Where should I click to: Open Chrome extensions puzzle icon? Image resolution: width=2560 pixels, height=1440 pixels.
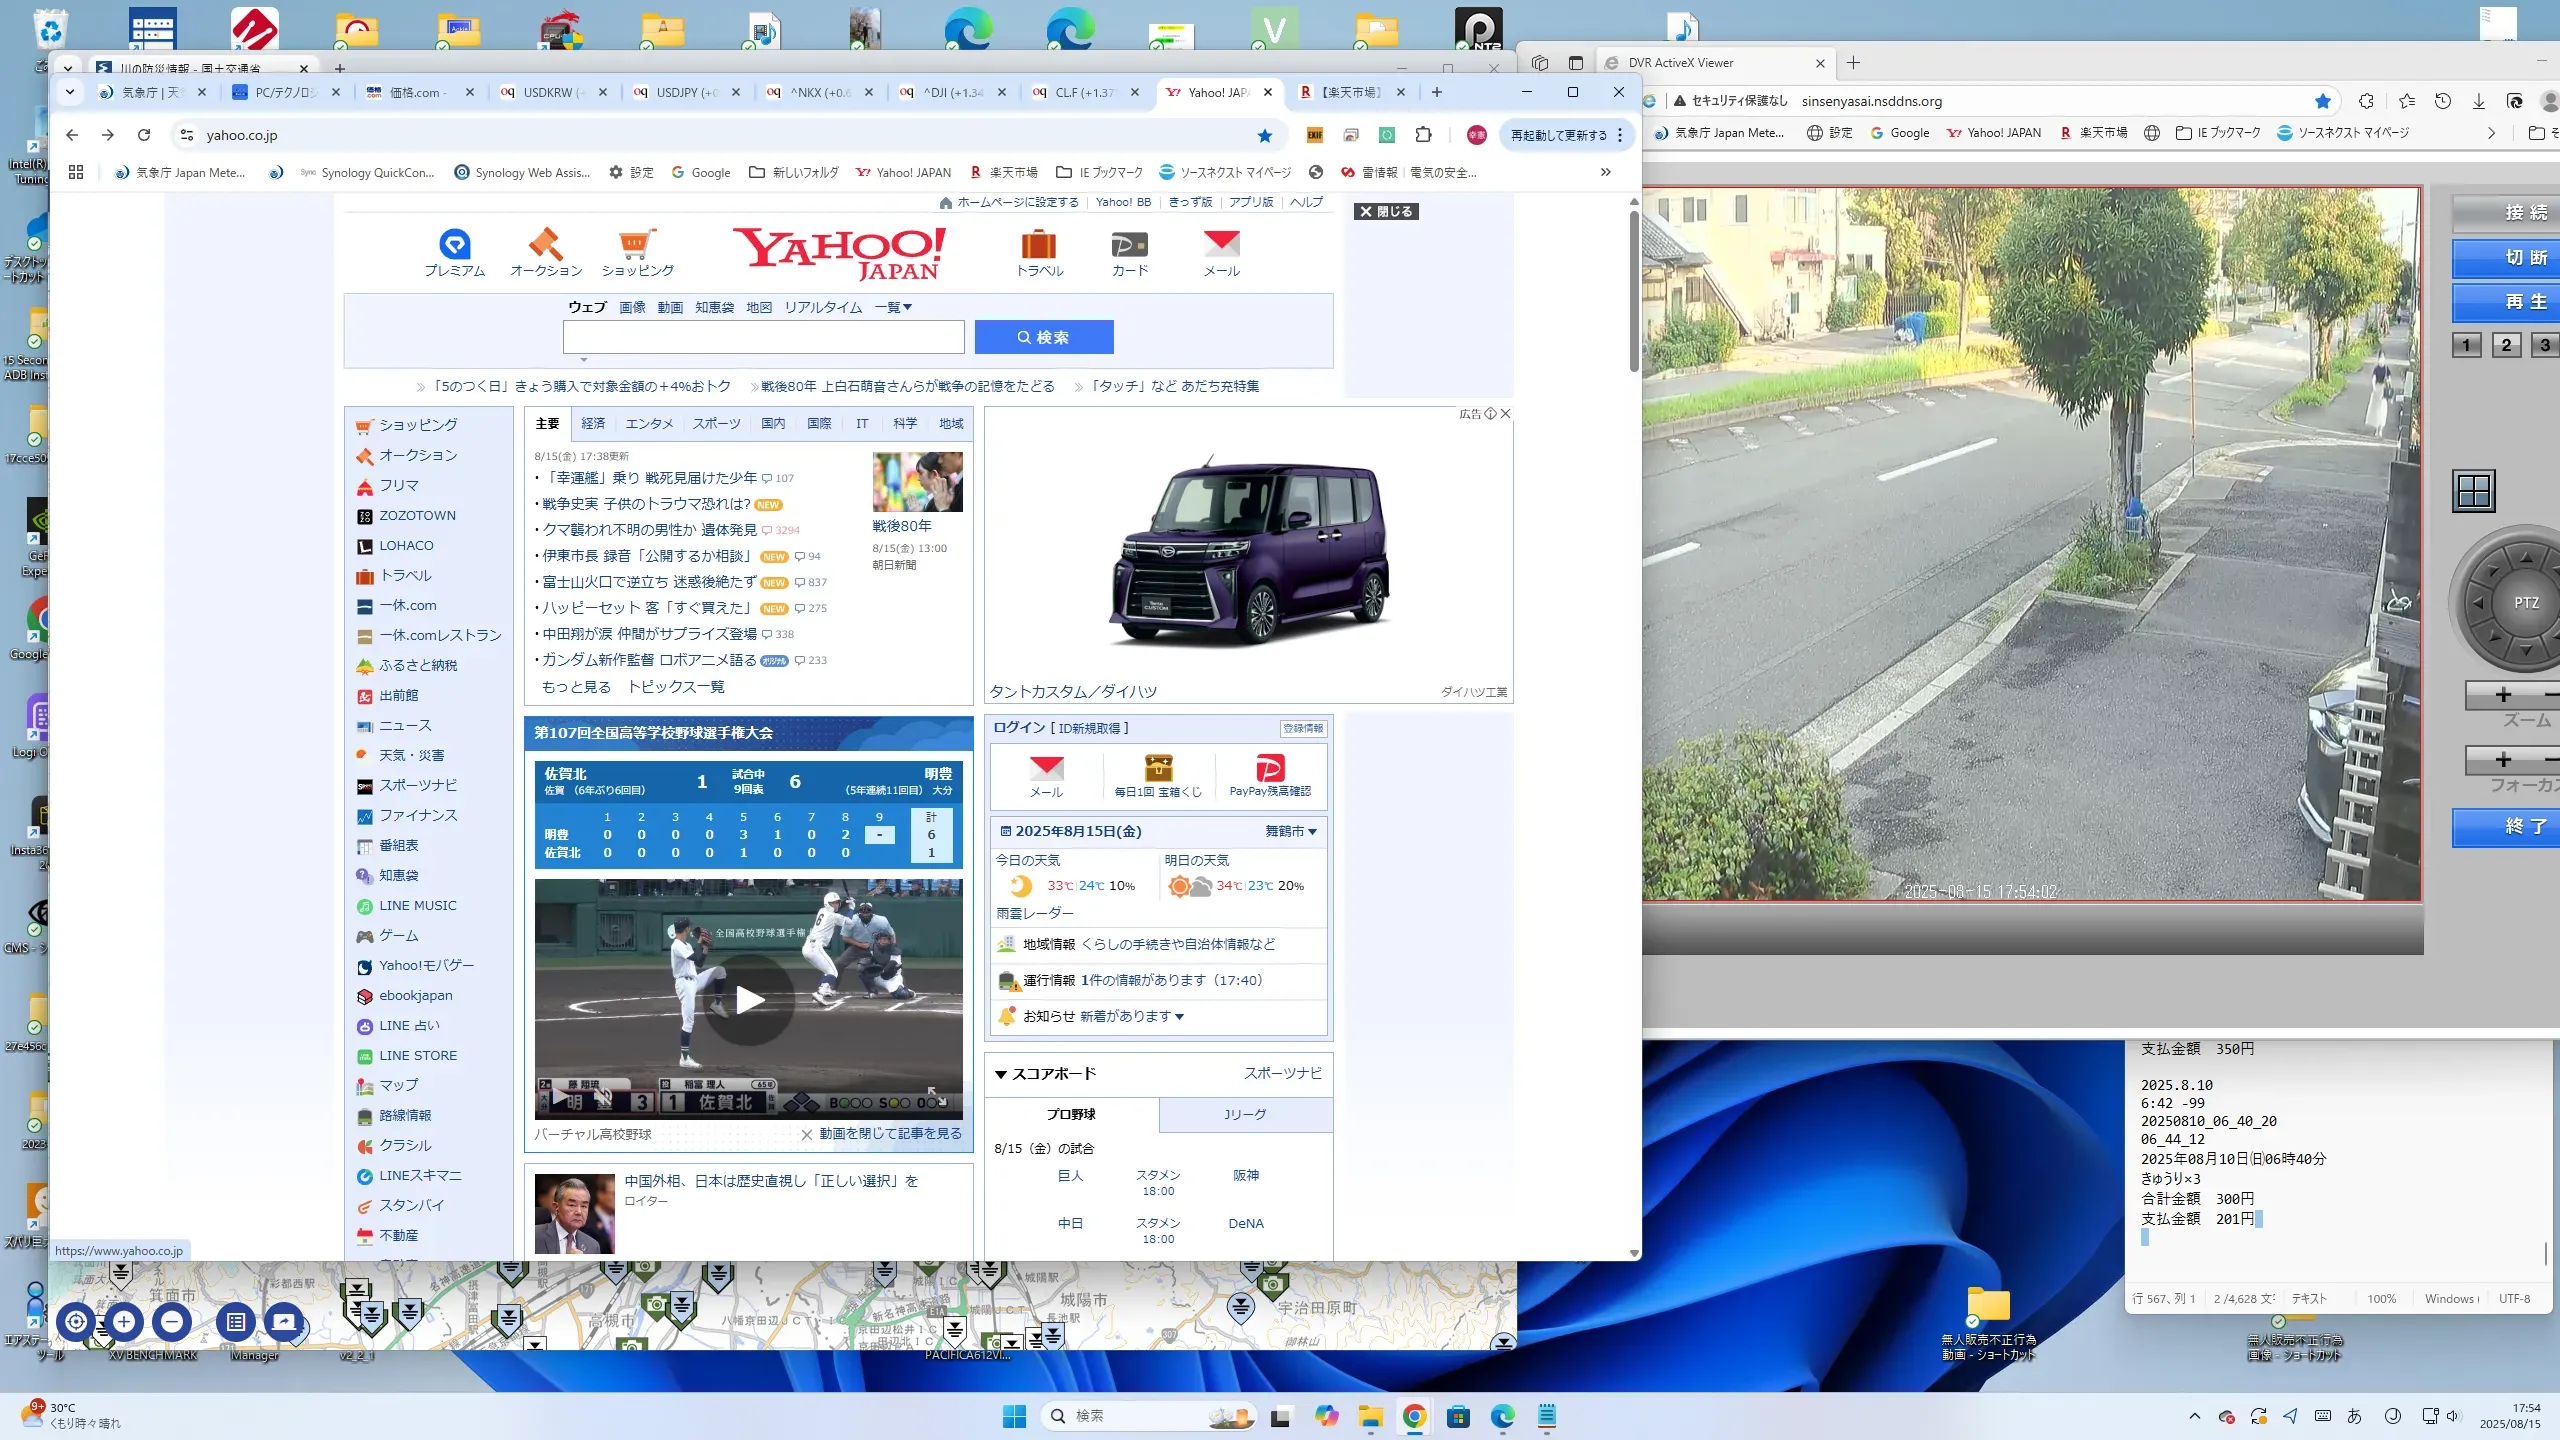[1423, 135]
